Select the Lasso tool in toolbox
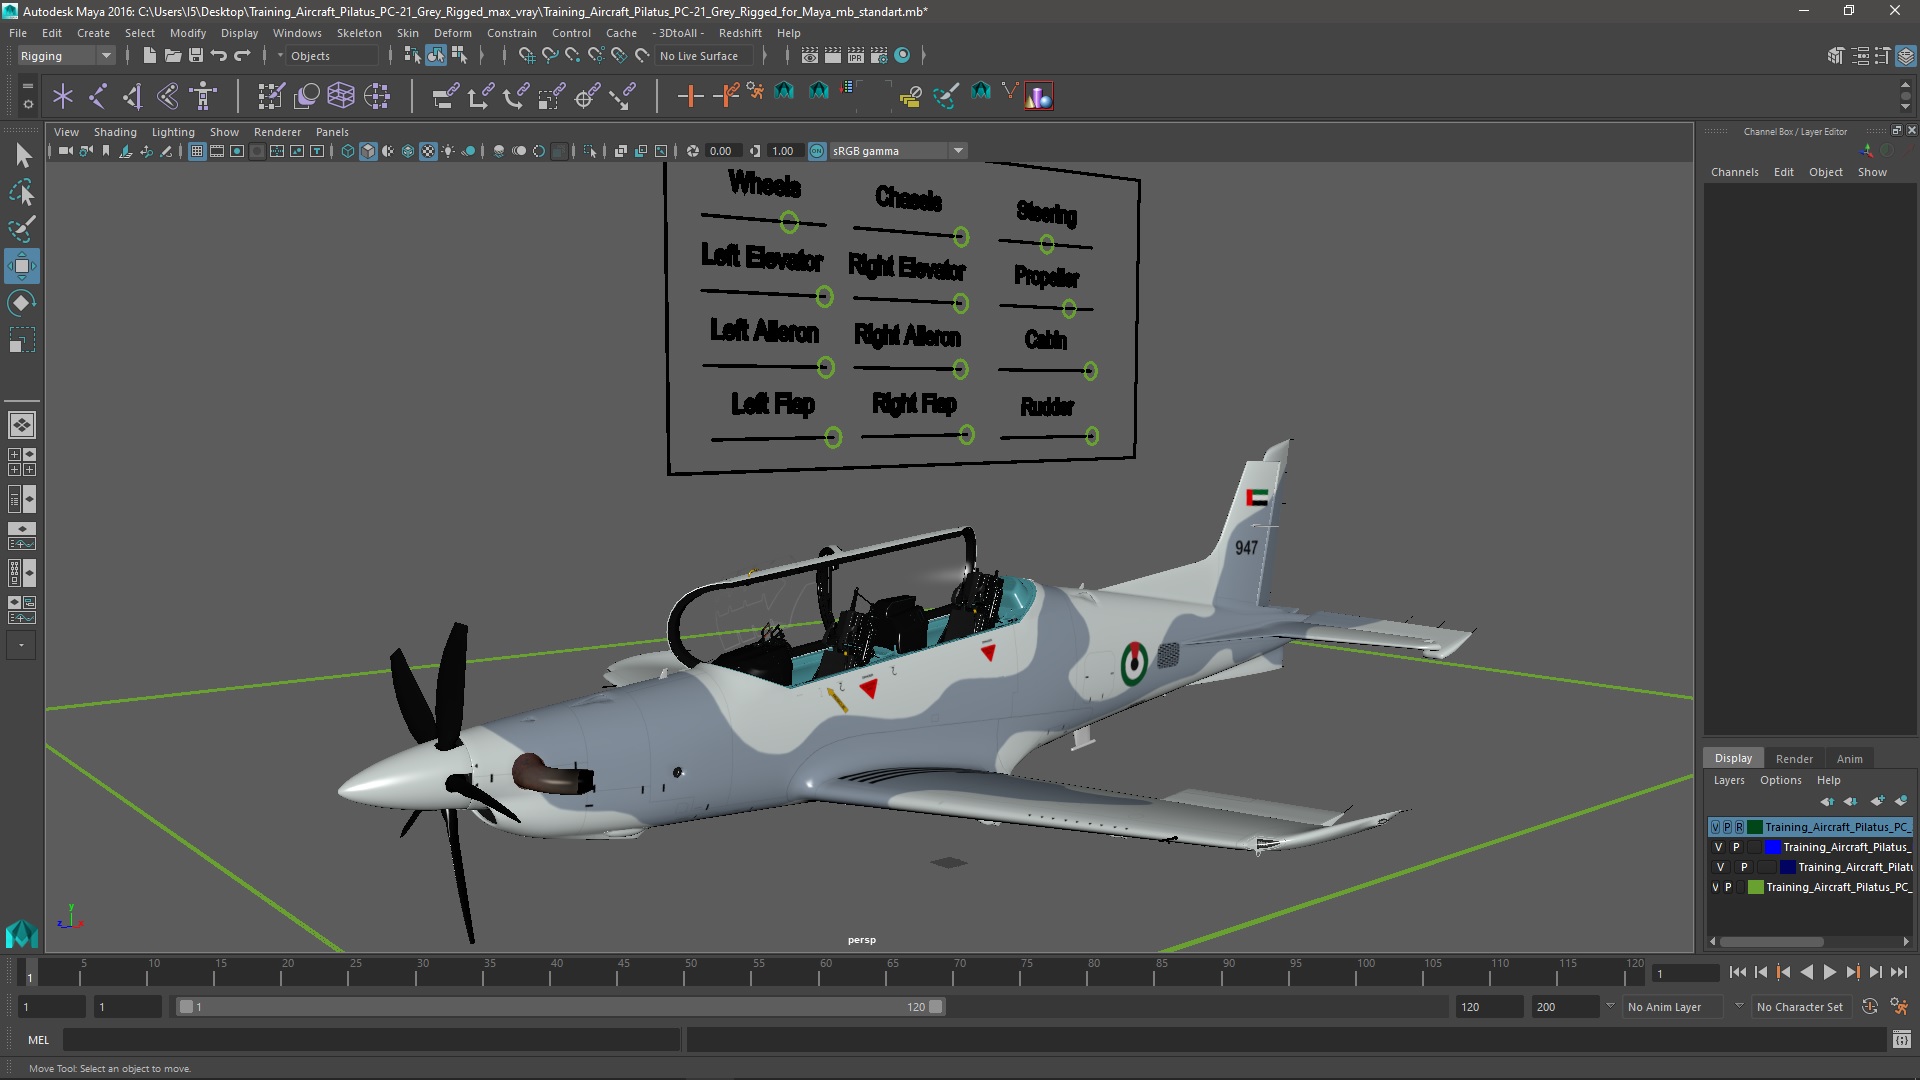The height and width of the screenshot is (1080, 1920). coord(22,192)
